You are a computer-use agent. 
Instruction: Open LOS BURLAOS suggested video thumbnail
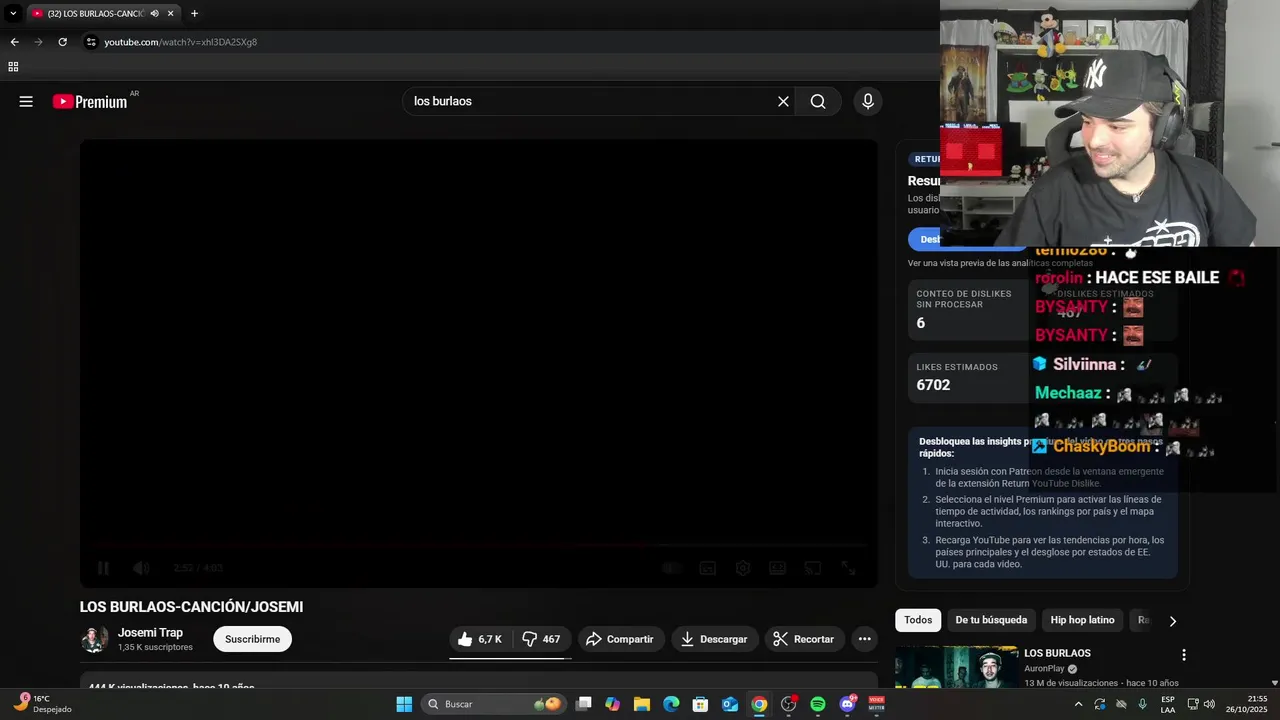957,667
